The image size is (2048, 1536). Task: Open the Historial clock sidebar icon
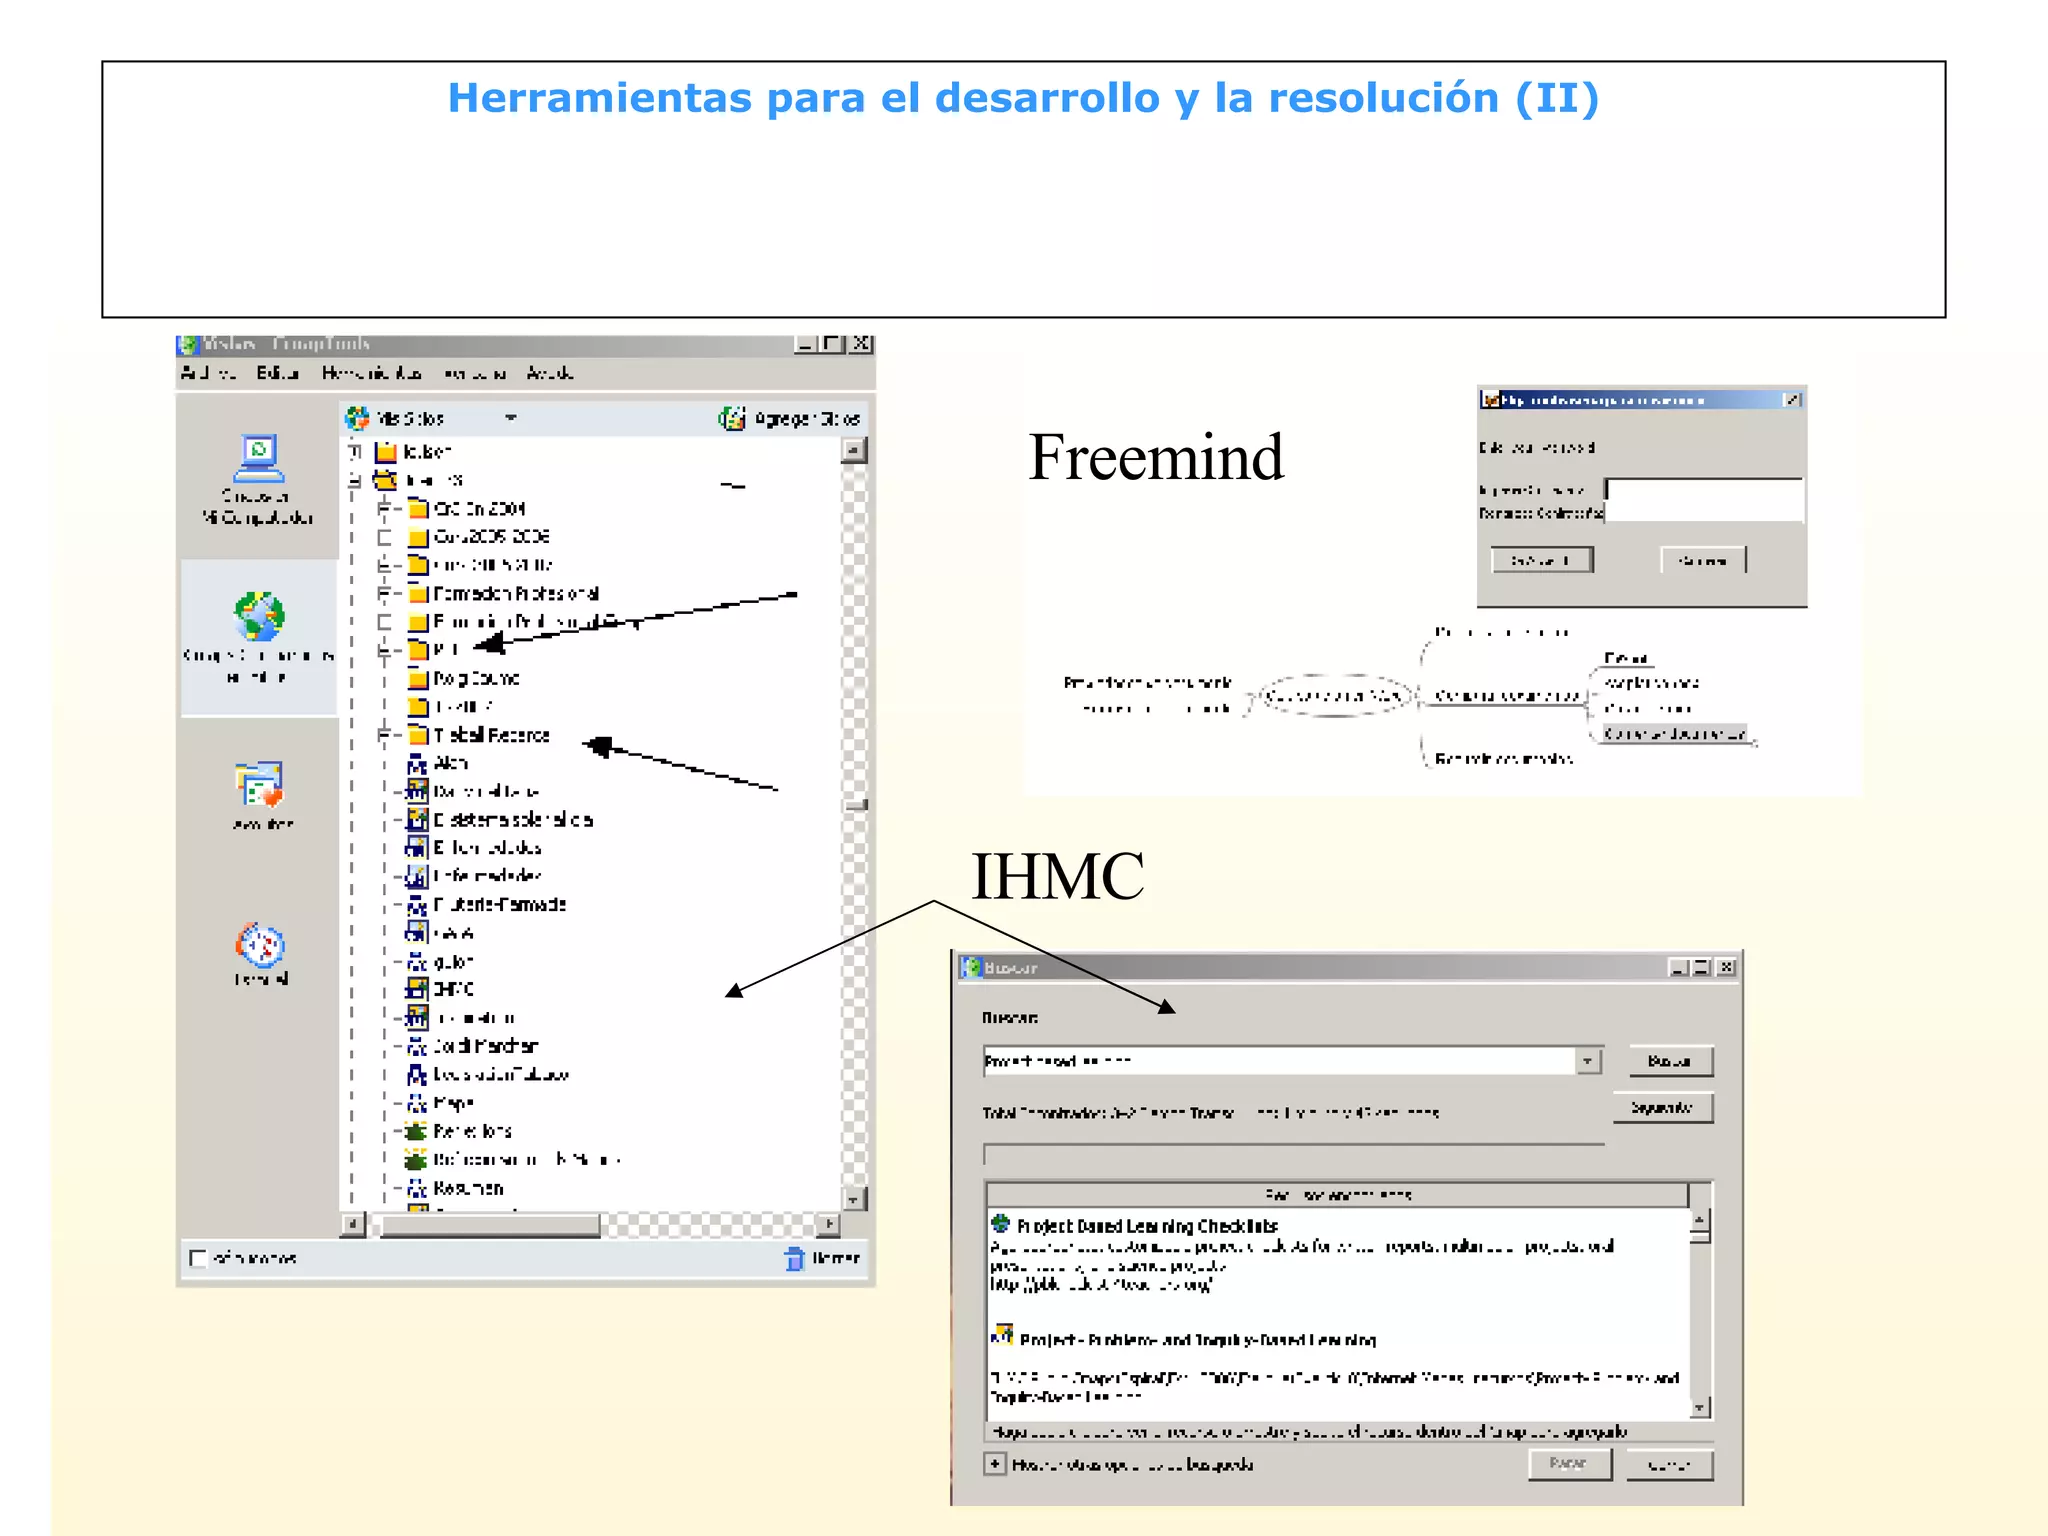(x=261, y=945)
